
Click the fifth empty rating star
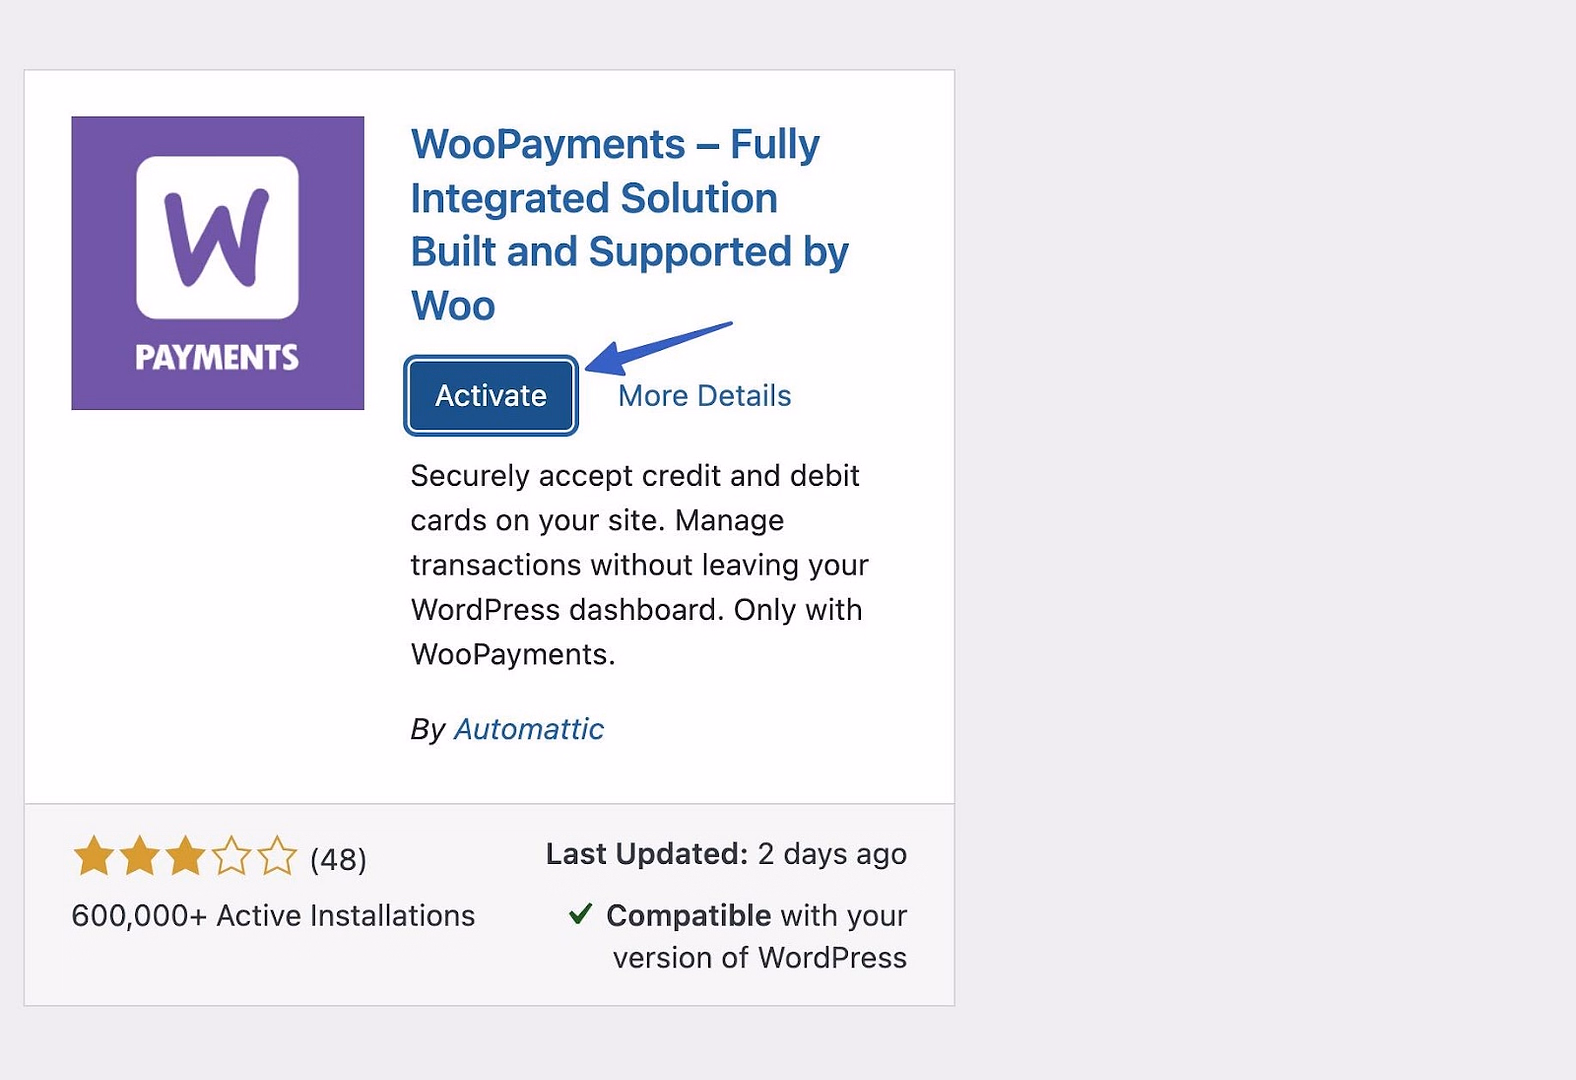pyautogui.click(x=277, y=857)
